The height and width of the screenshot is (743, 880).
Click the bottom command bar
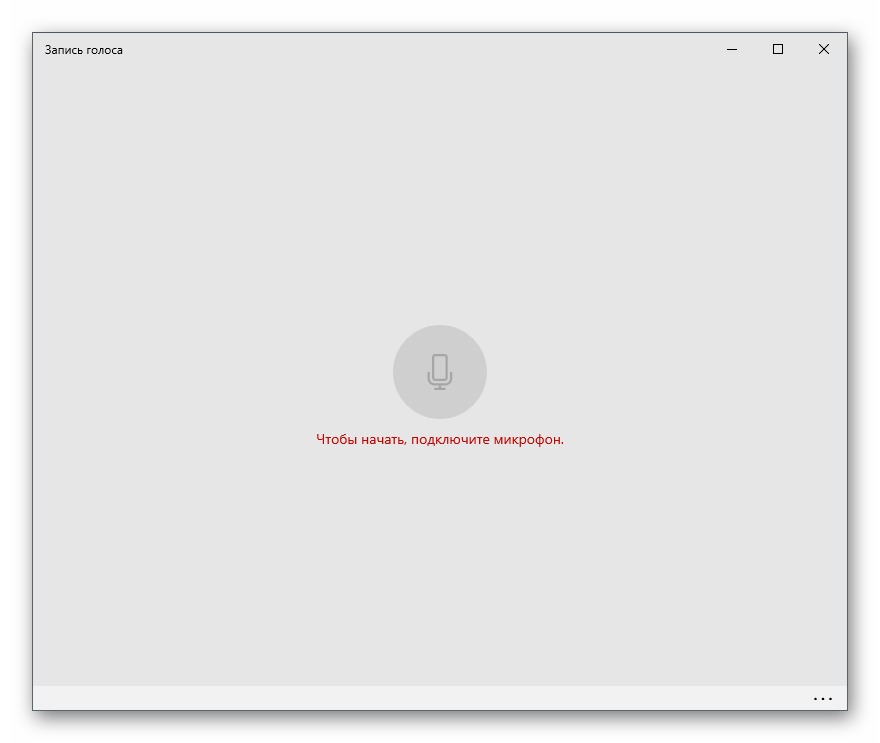pos(400,698)
